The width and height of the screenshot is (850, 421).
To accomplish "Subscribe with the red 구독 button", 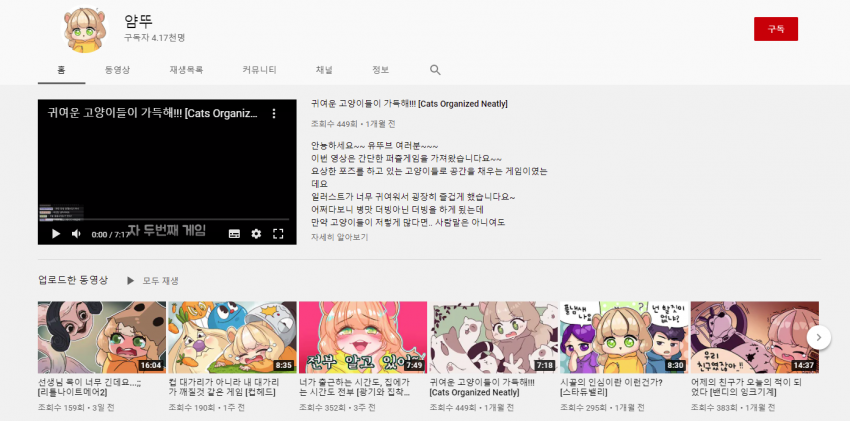I will click(776, 29).
